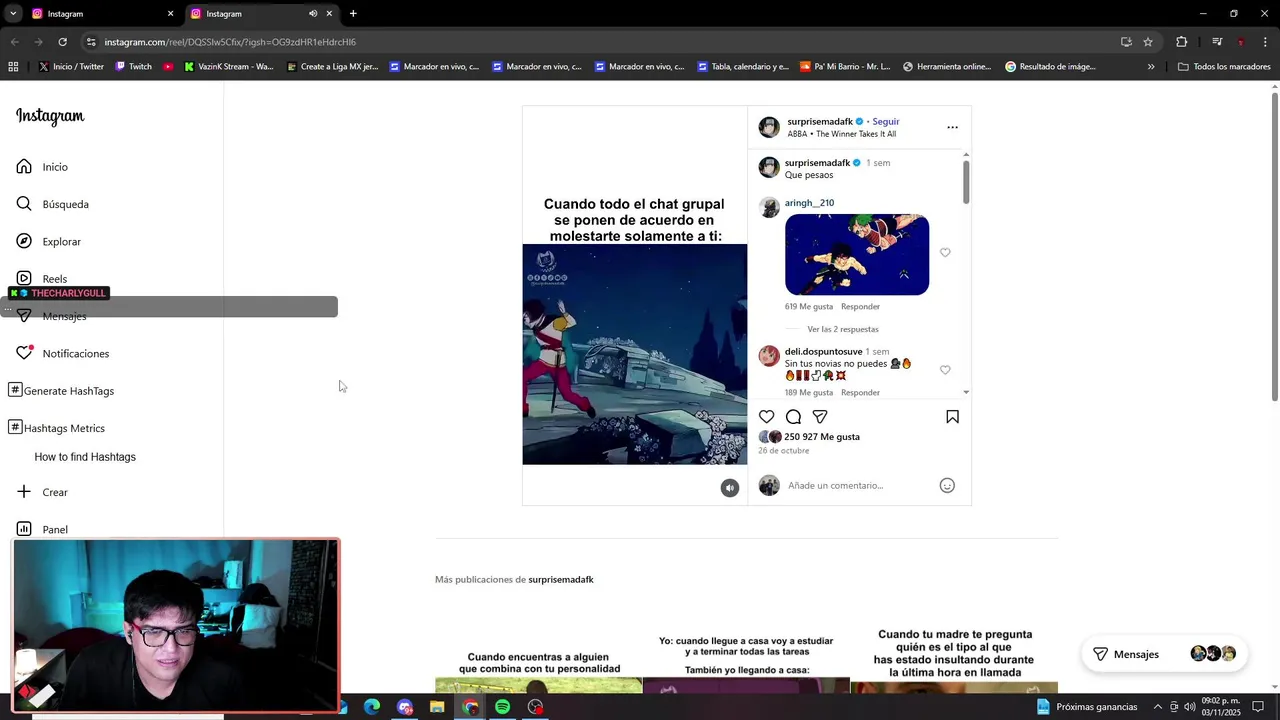Viewport: 1280px width, 720px height.
Task: Open Twitch bookmark
Action: coord(134,67)
